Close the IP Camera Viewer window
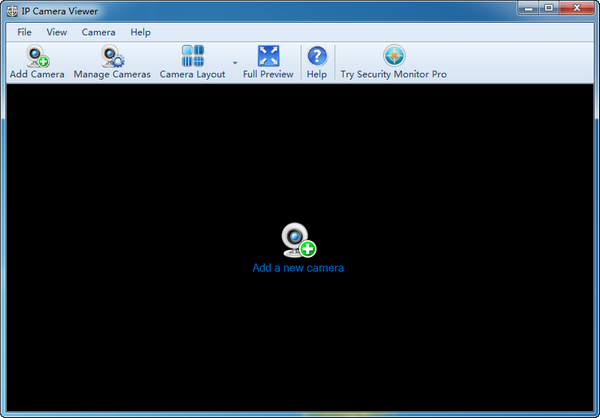This screenshot has width=600, height=418. [x=577, y=8]
